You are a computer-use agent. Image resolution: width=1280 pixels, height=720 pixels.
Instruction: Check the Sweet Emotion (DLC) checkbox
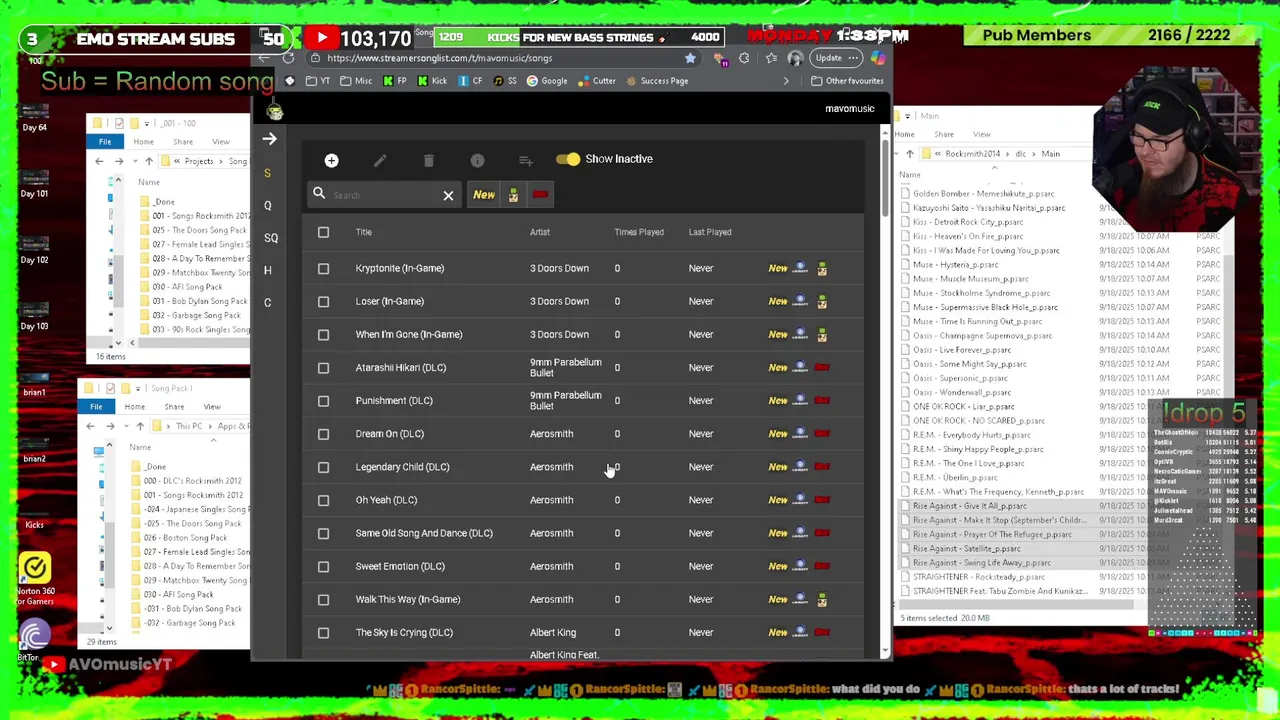tap(323, 566)
